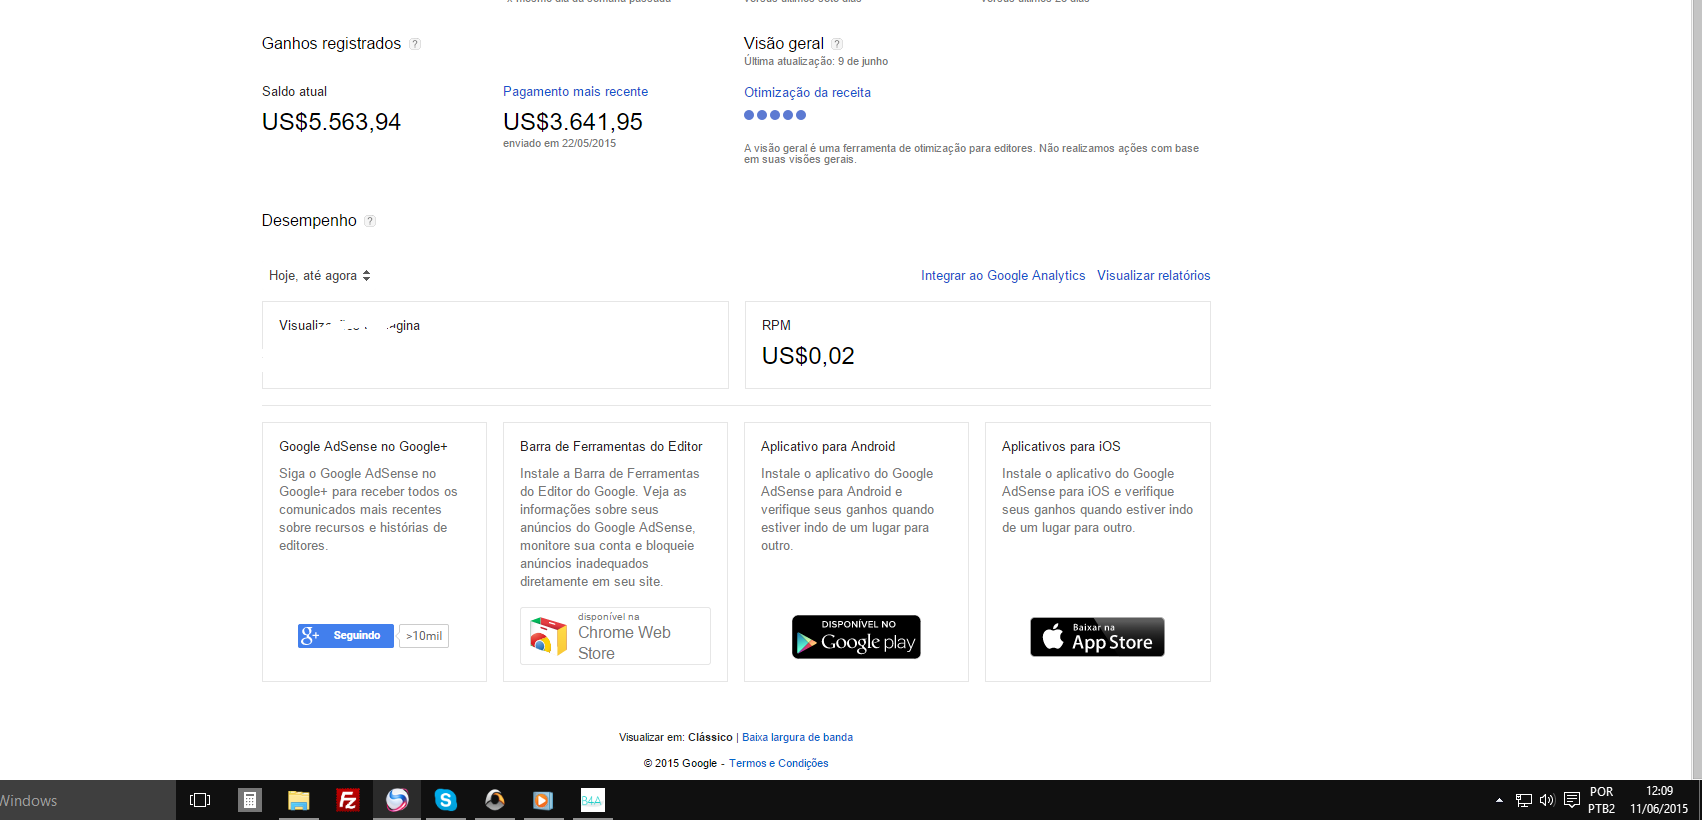Launch Calculator from the taskbar
Screen dimensions: 1702x824
point(250,800)
